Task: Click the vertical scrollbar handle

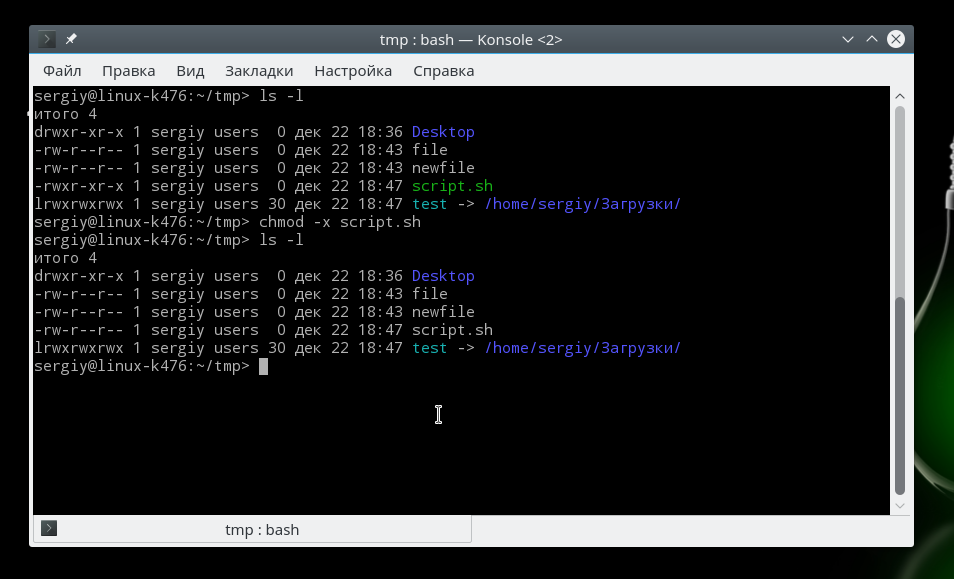Action: (900, 396)
